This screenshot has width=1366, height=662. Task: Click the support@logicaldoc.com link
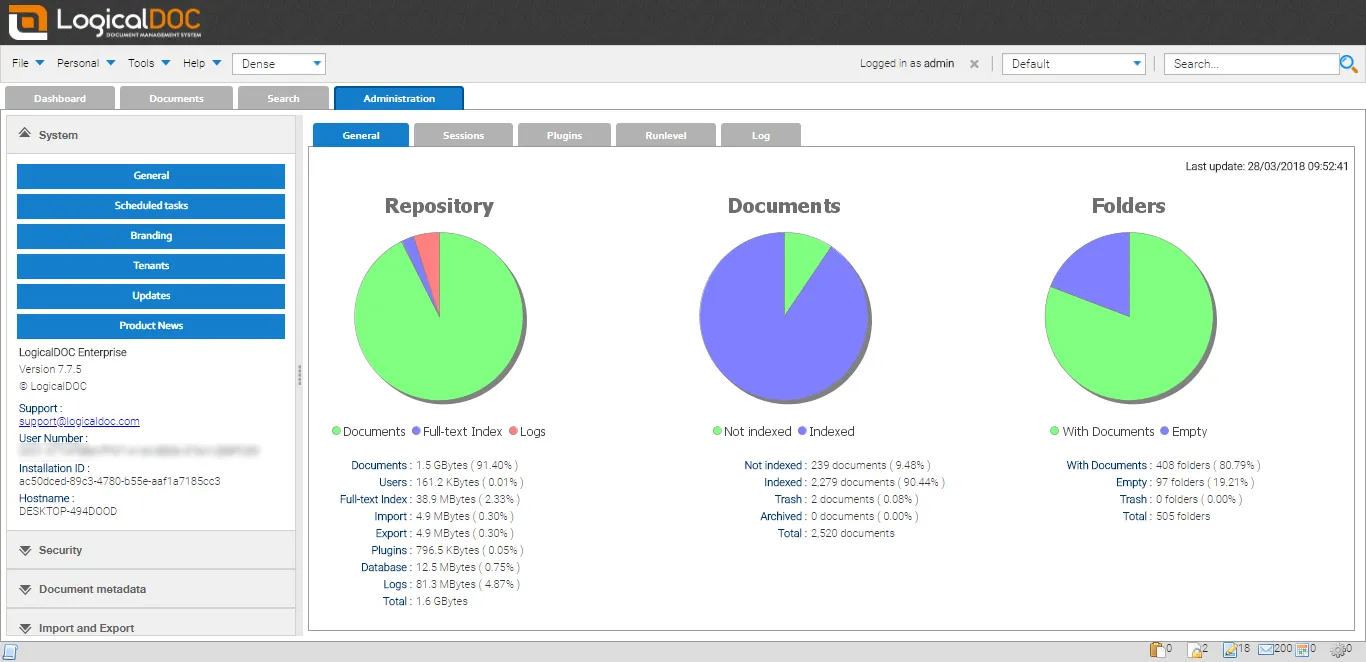click(79, 421)
